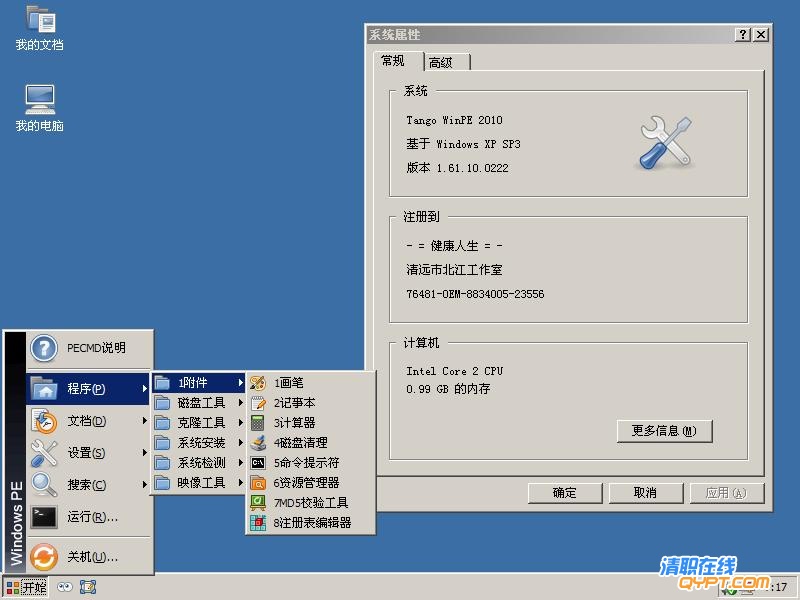
Task: Expand the 磁盘工具 submenu arrow
Action: point(240,403)
